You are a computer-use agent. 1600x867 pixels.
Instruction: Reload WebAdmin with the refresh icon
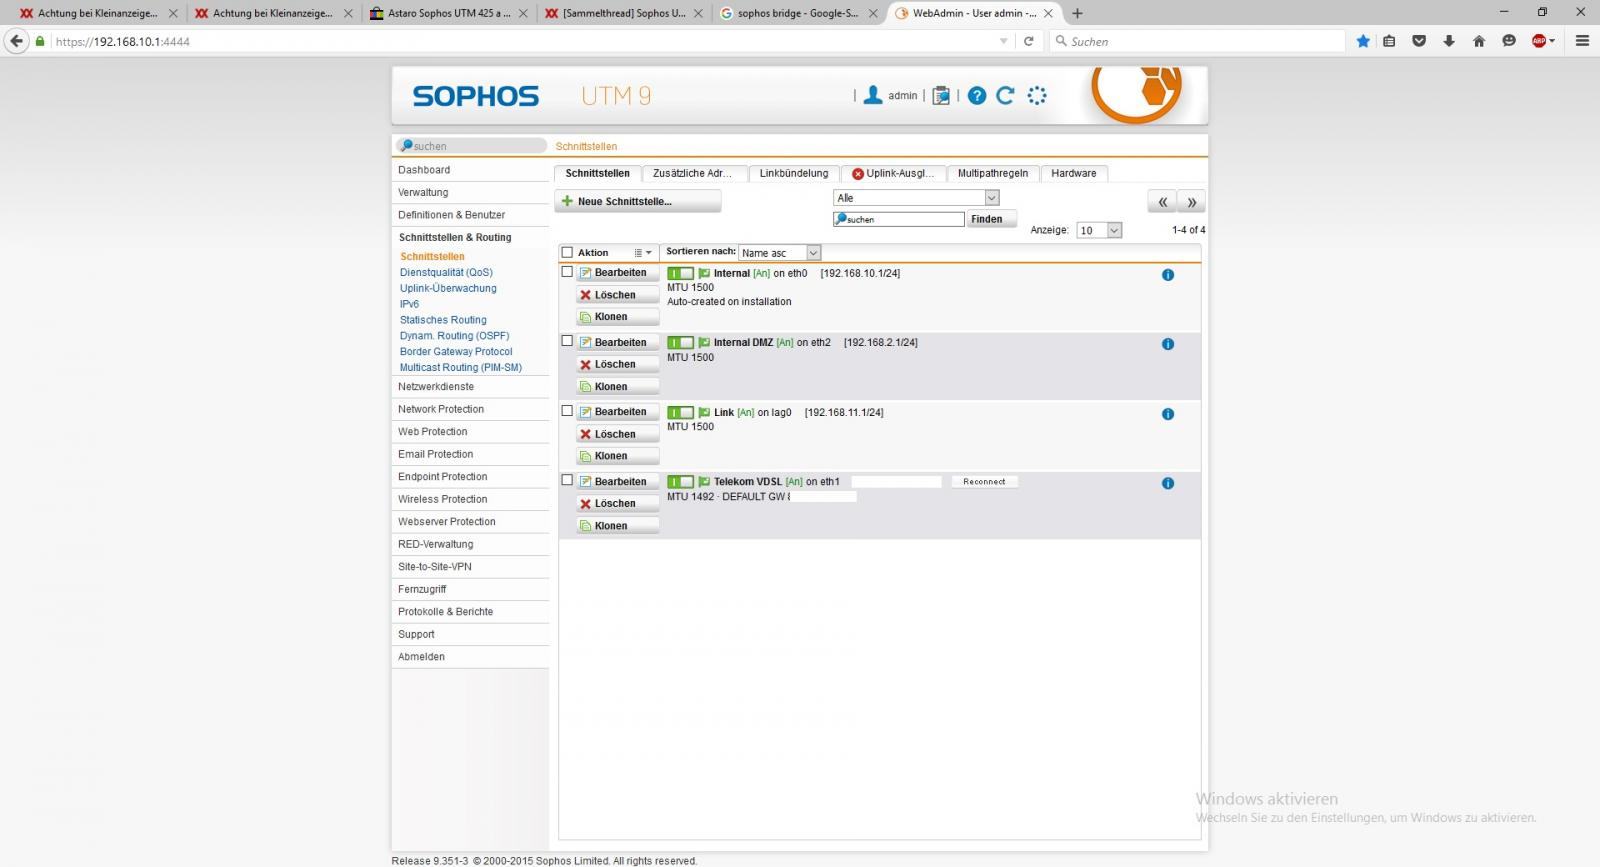pos(1006,95)
